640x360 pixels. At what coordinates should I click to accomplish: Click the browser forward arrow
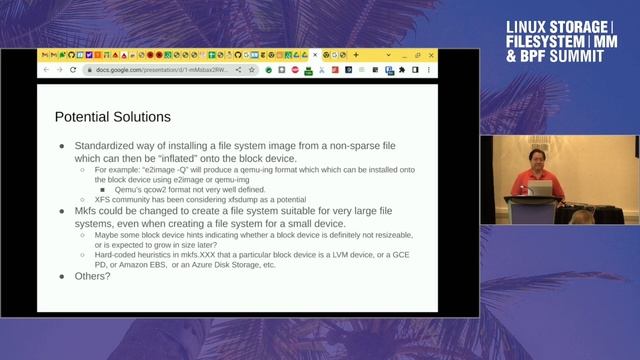coord(60,70)
